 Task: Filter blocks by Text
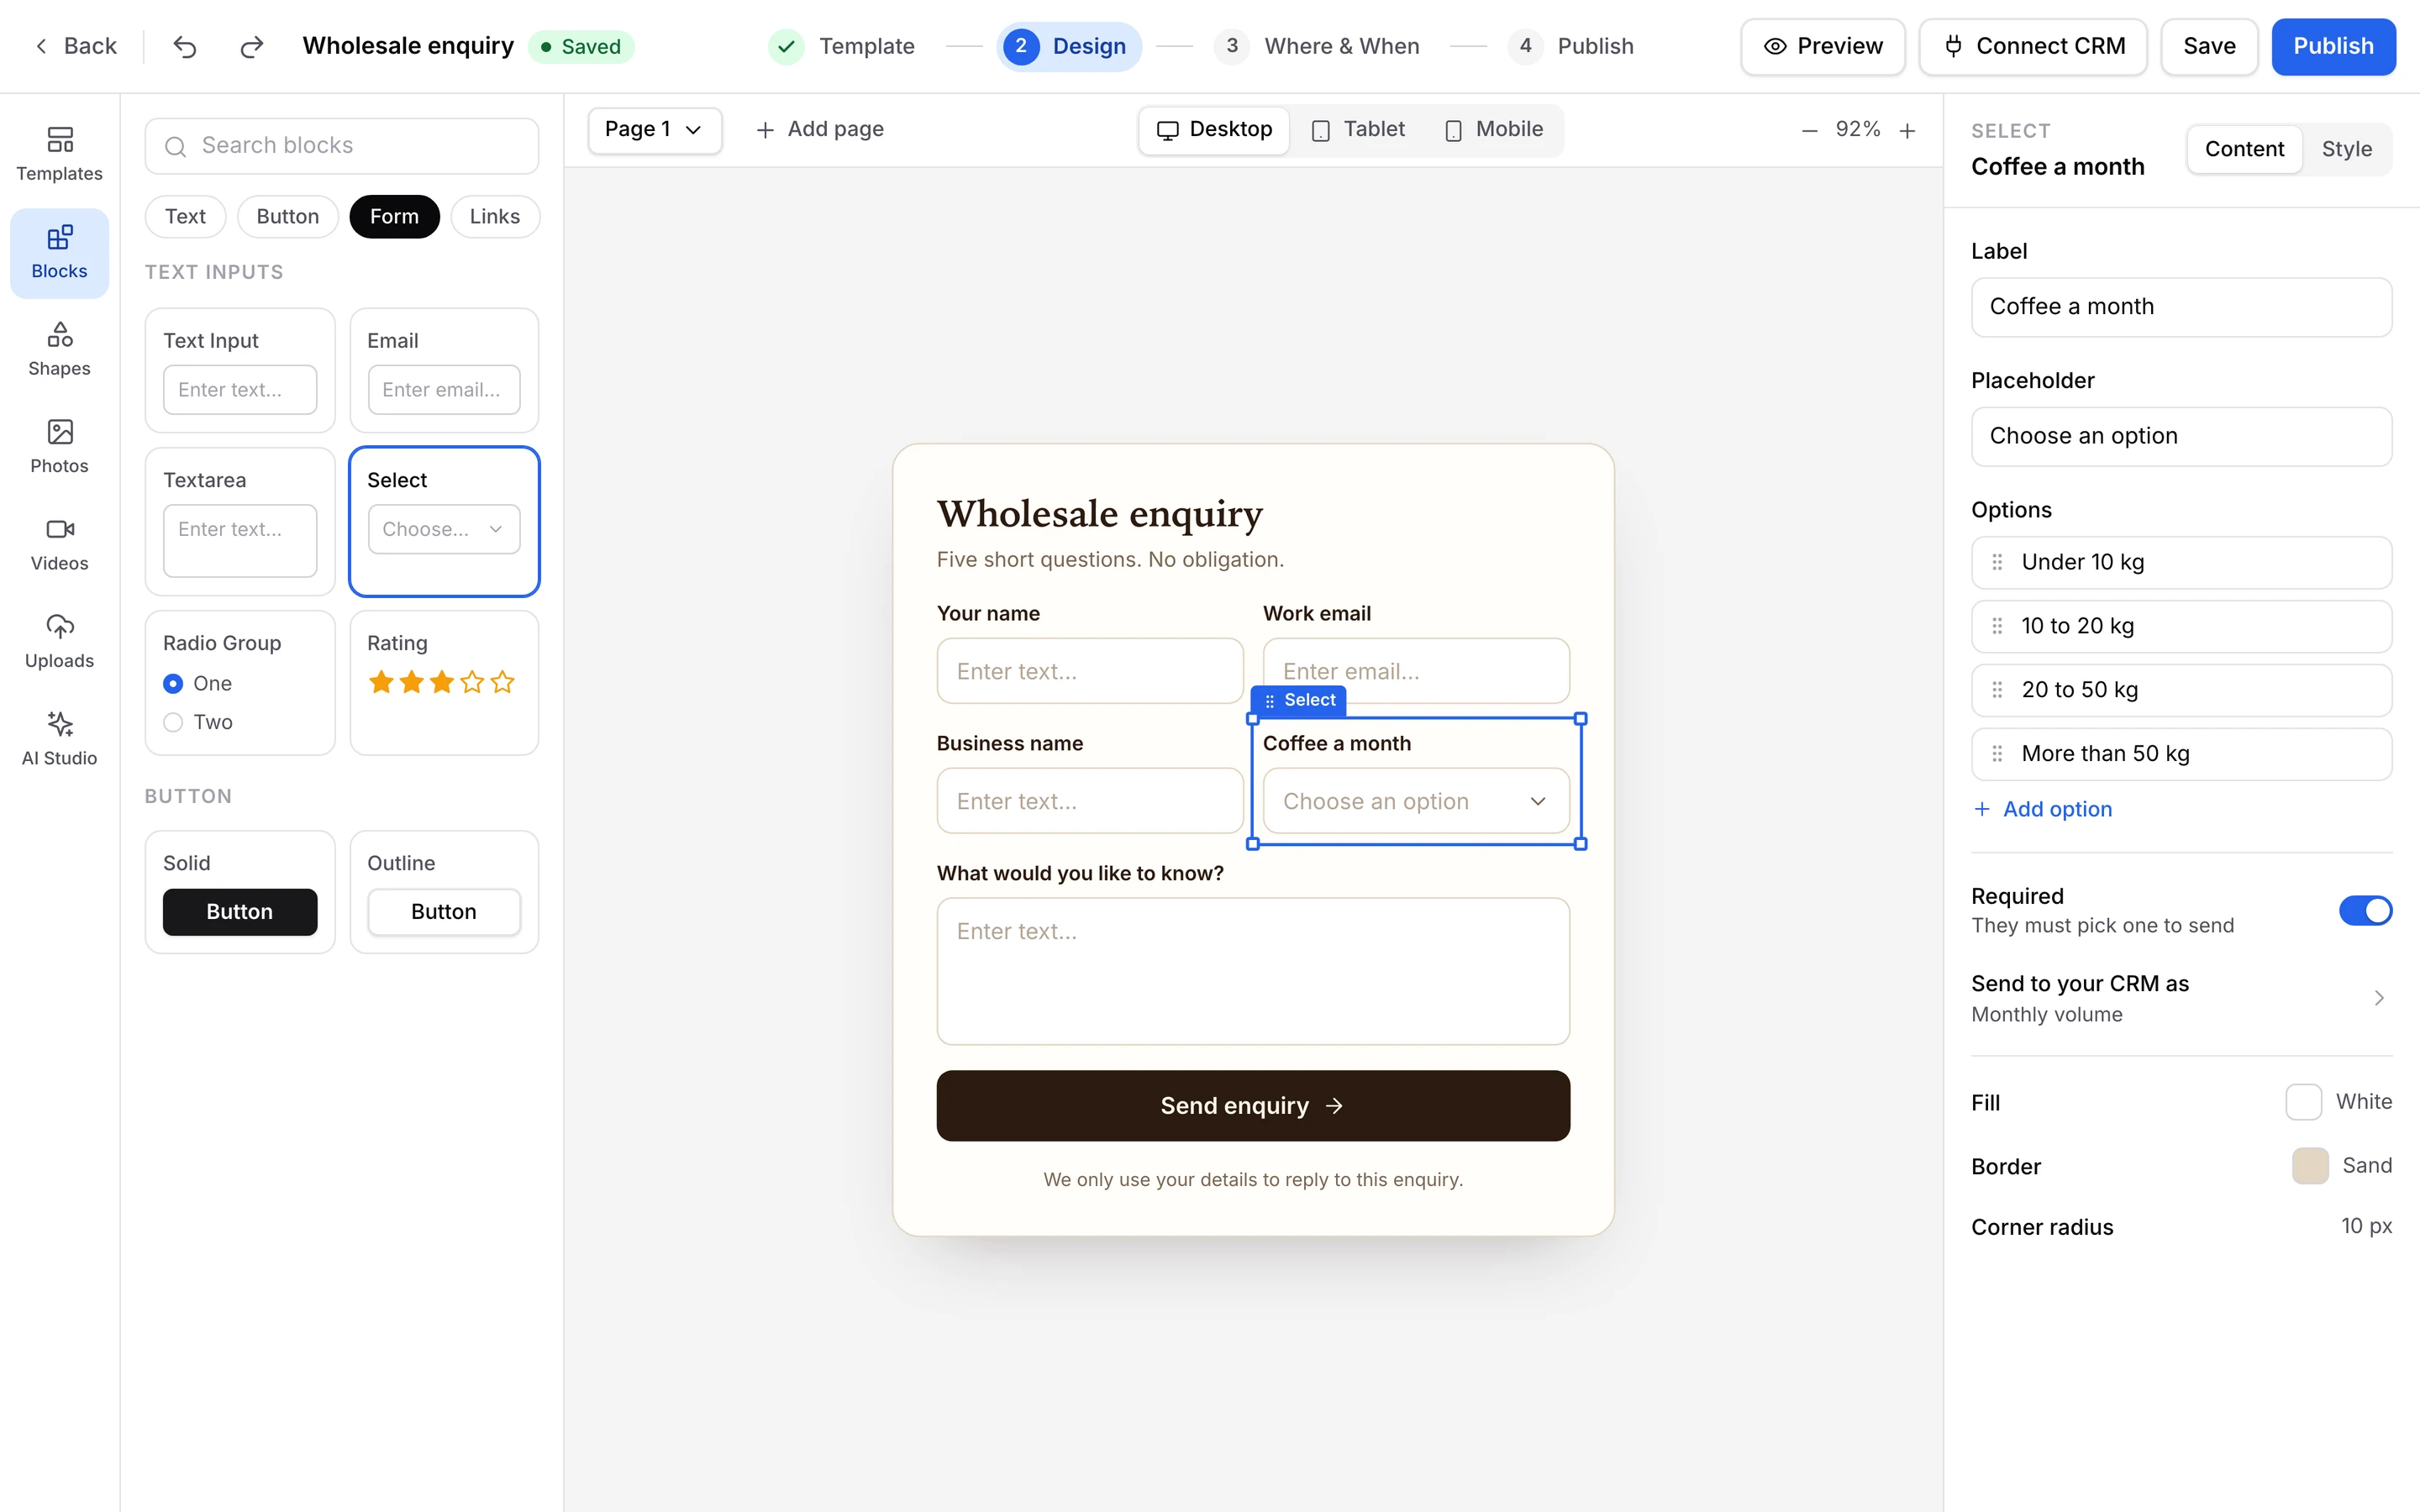click(185, 217)
